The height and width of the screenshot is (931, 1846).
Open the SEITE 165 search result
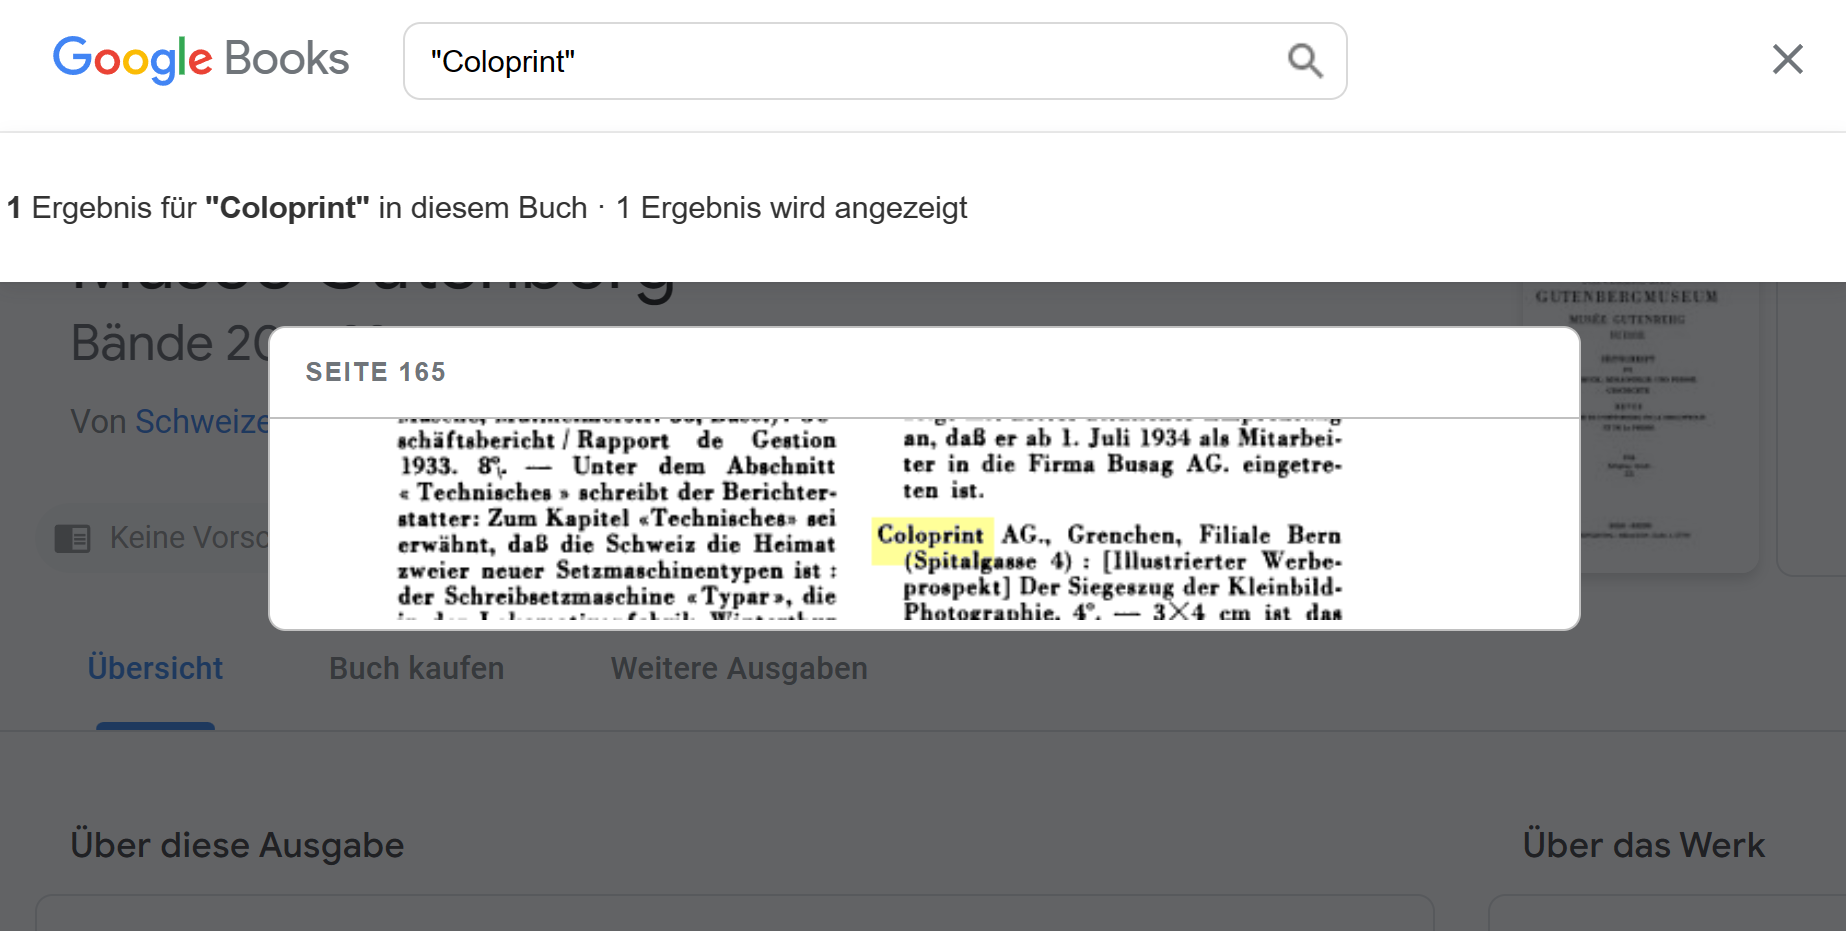pyautogui.click(x=375, y=372)
